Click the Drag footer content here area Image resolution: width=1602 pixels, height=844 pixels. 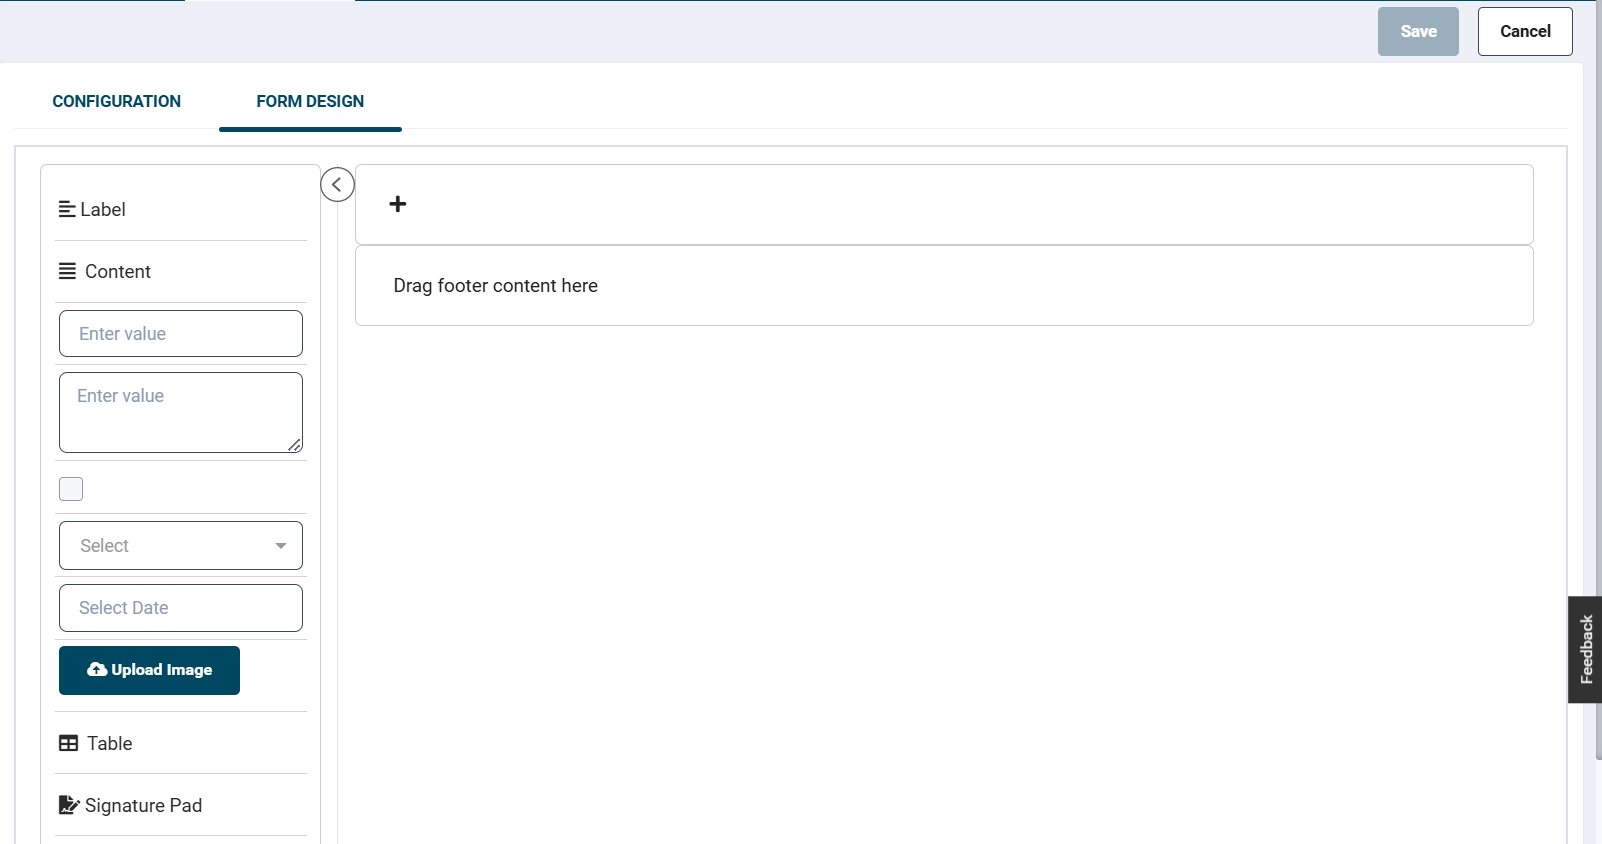point(944,286)
